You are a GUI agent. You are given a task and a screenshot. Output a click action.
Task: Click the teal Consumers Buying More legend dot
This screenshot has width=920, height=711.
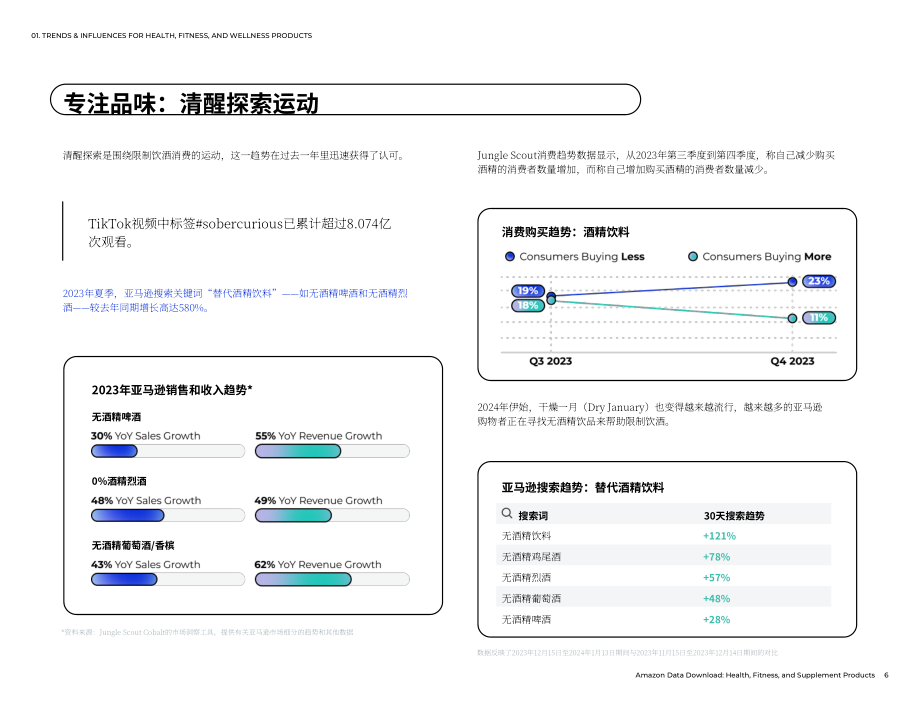coord(693,256)
